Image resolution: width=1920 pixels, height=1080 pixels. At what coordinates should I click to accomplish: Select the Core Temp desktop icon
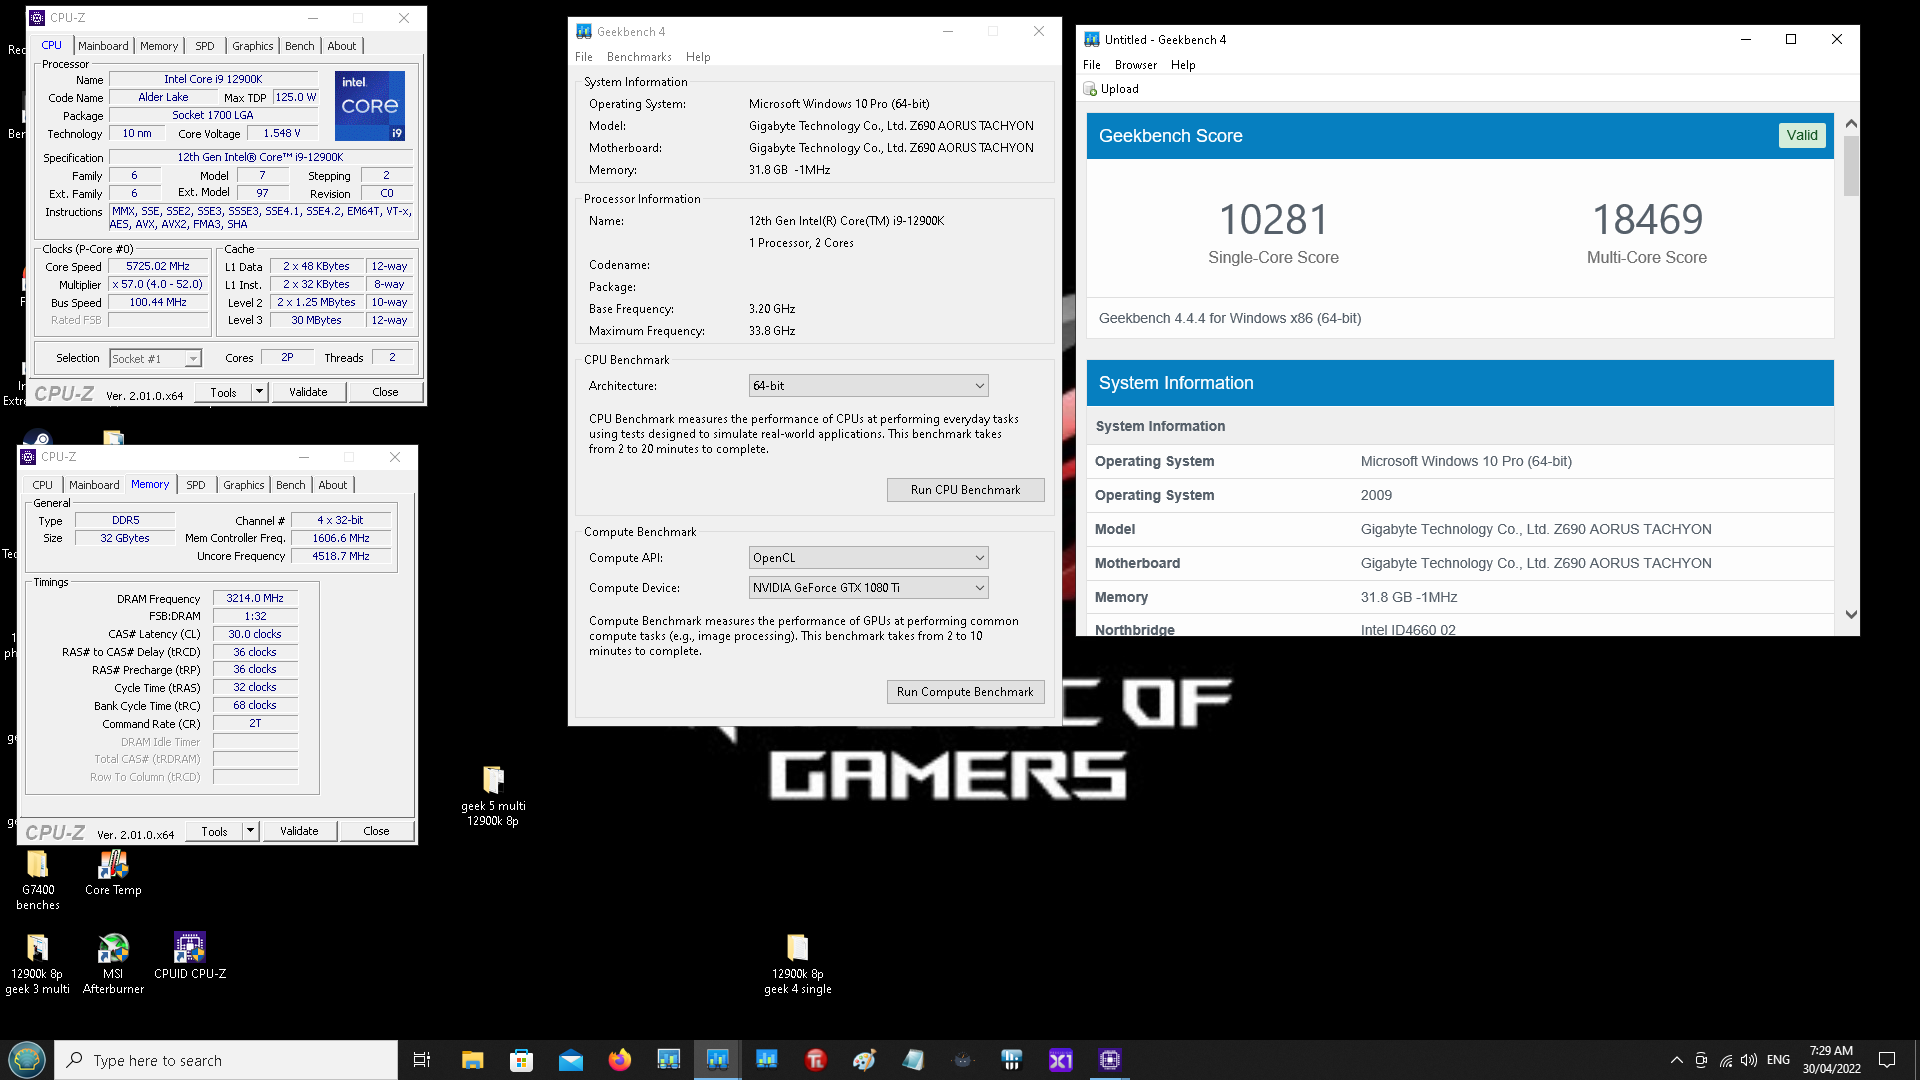[113, 873]
